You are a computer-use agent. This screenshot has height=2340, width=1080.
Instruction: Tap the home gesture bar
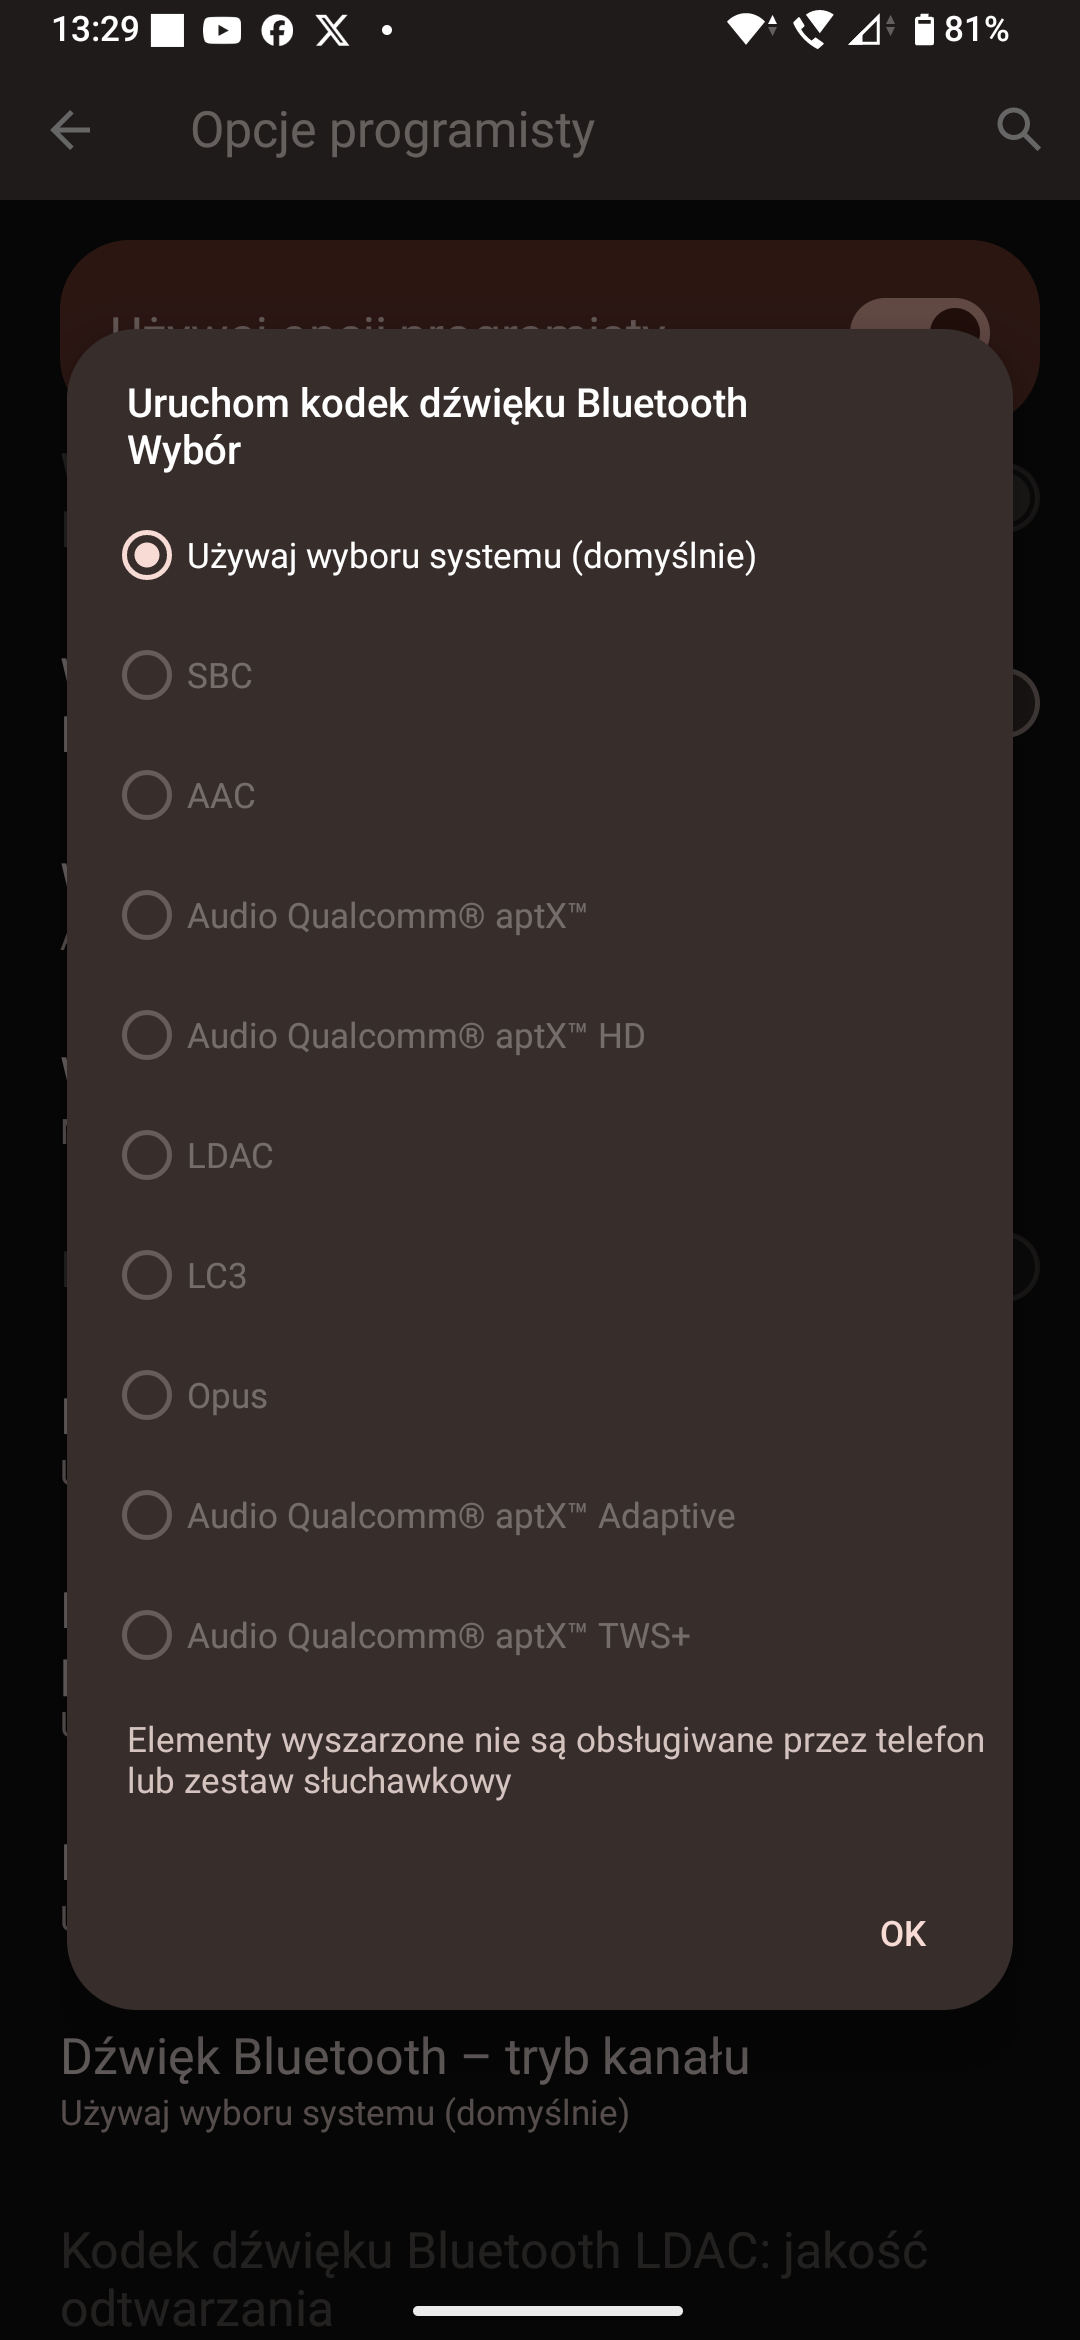548,2311
